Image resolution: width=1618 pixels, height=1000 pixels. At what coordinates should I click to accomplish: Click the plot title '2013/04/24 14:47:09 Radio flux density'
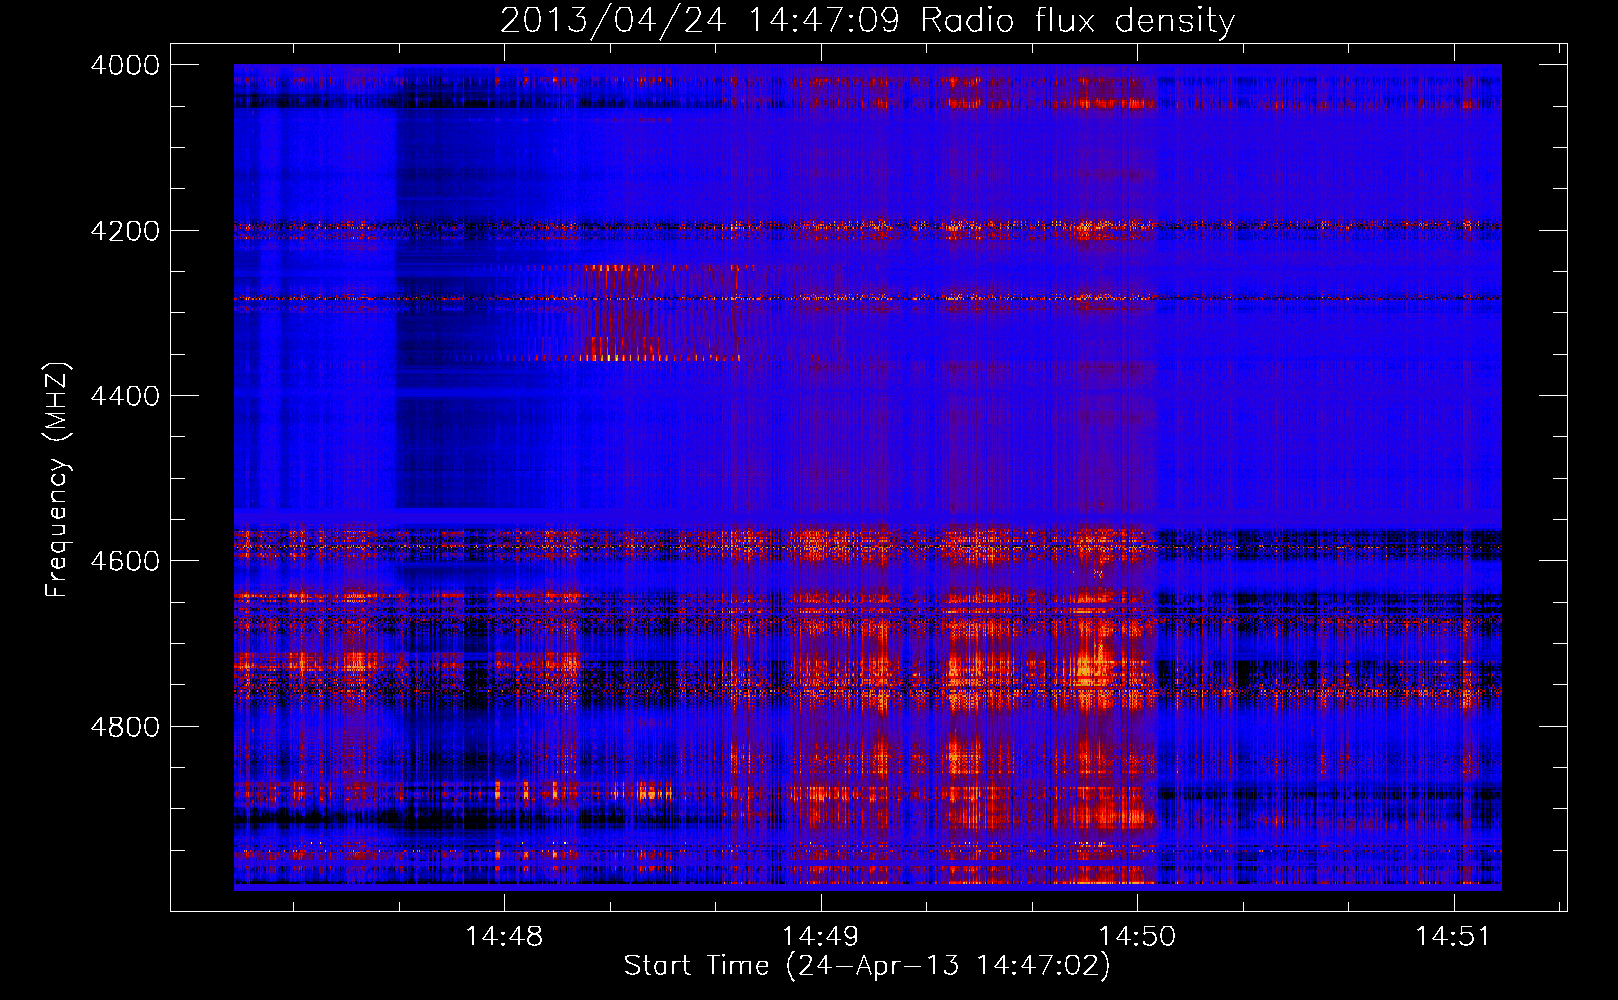tap(867, 21)
